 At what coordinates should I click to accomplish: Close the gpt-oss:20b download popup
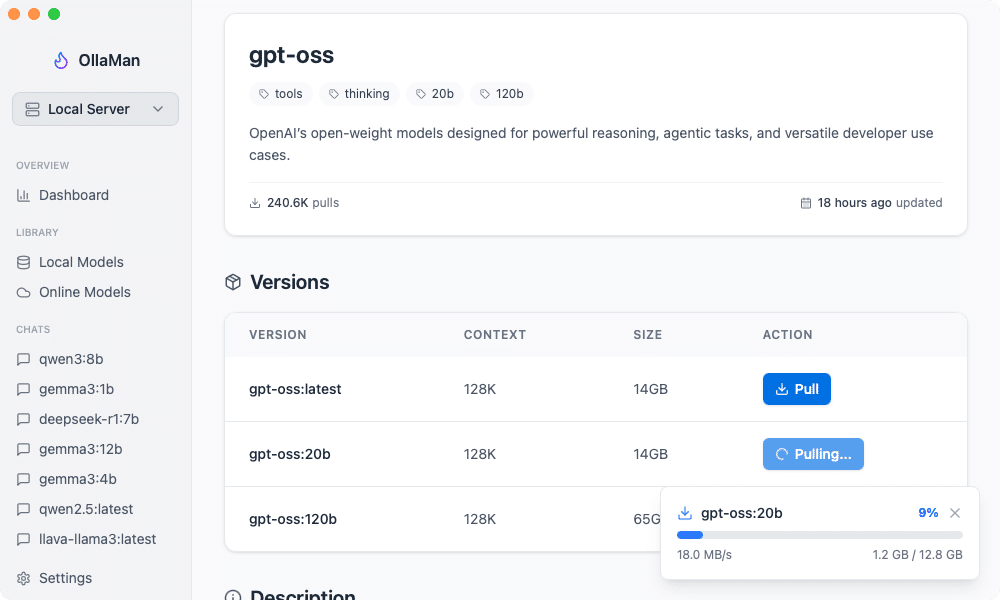pyautogui.click(x=955, y=513)
